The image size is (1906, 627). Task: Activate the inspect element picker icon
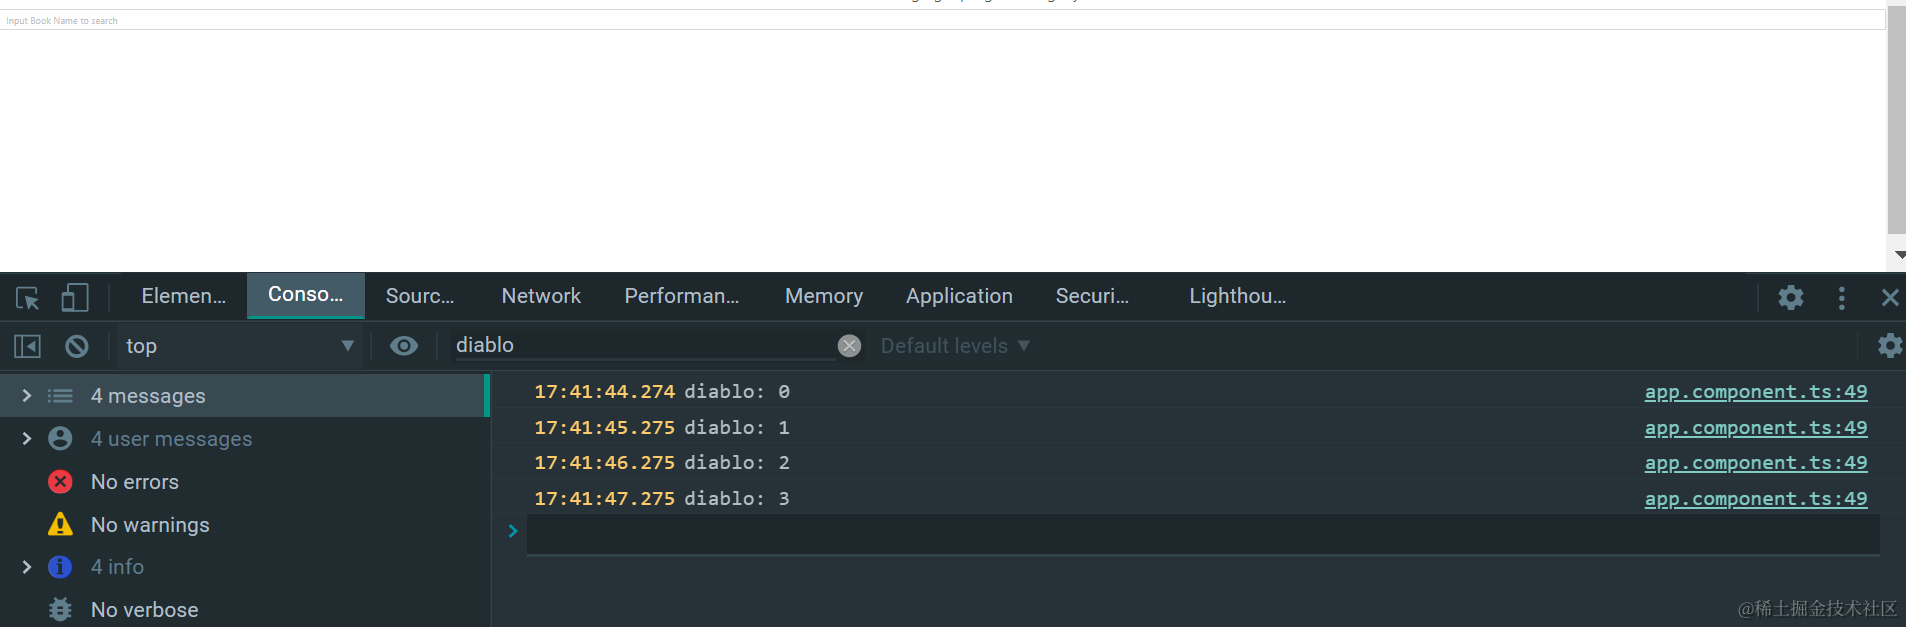[x=27, y=297]
